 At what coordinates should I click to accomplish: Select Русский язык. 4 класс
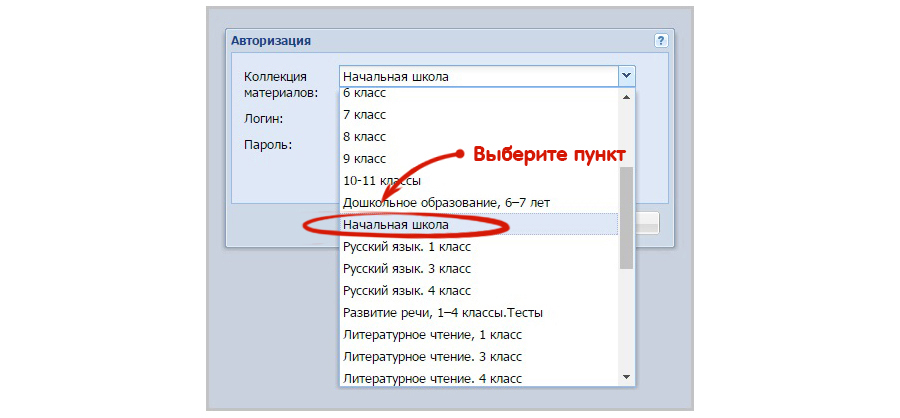point(406,291)
